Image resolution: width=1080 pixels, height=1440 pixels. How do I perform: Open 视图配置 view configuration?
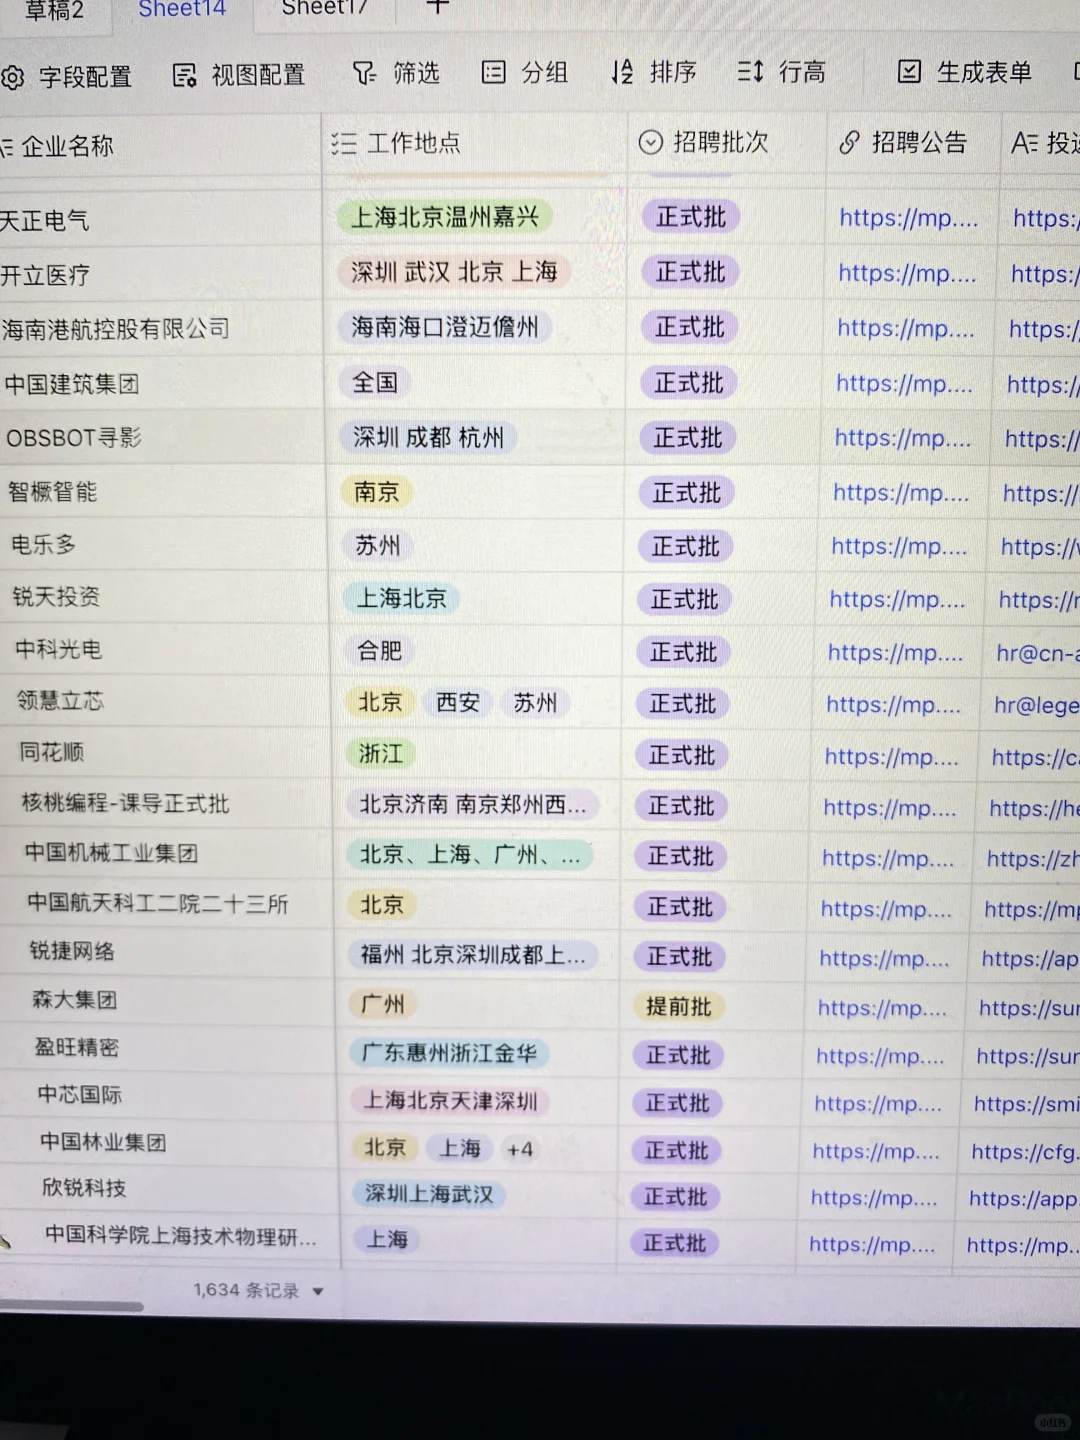183,74
